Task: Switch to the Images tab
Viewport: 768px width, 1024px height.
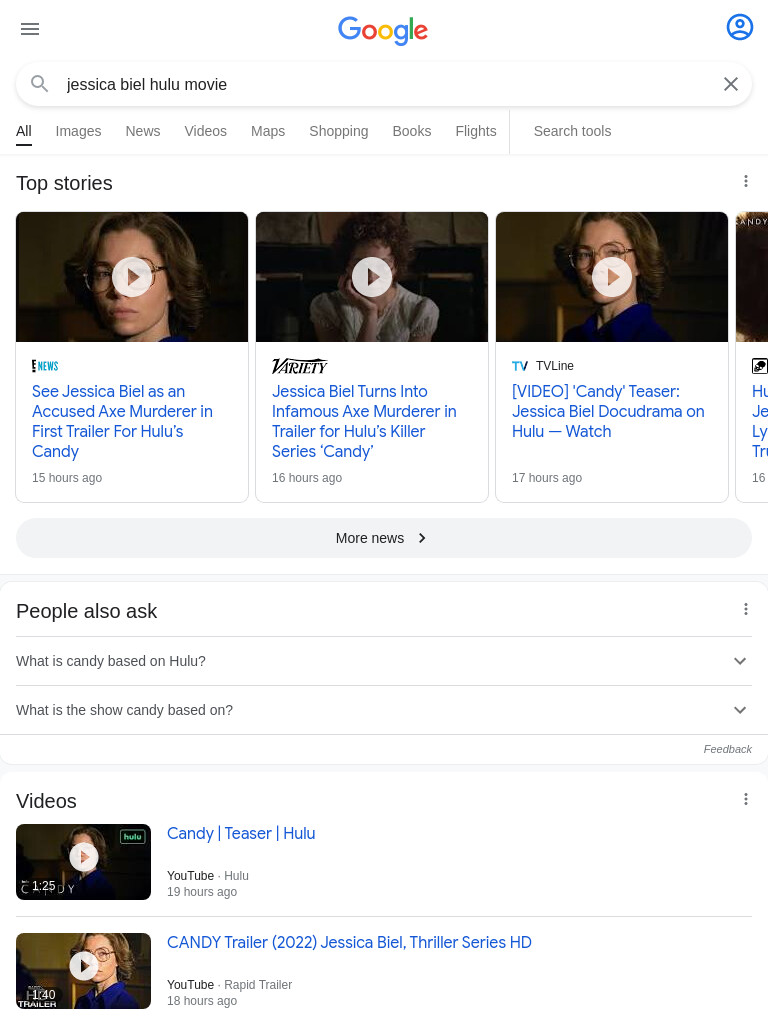Action: pos(78,131)
